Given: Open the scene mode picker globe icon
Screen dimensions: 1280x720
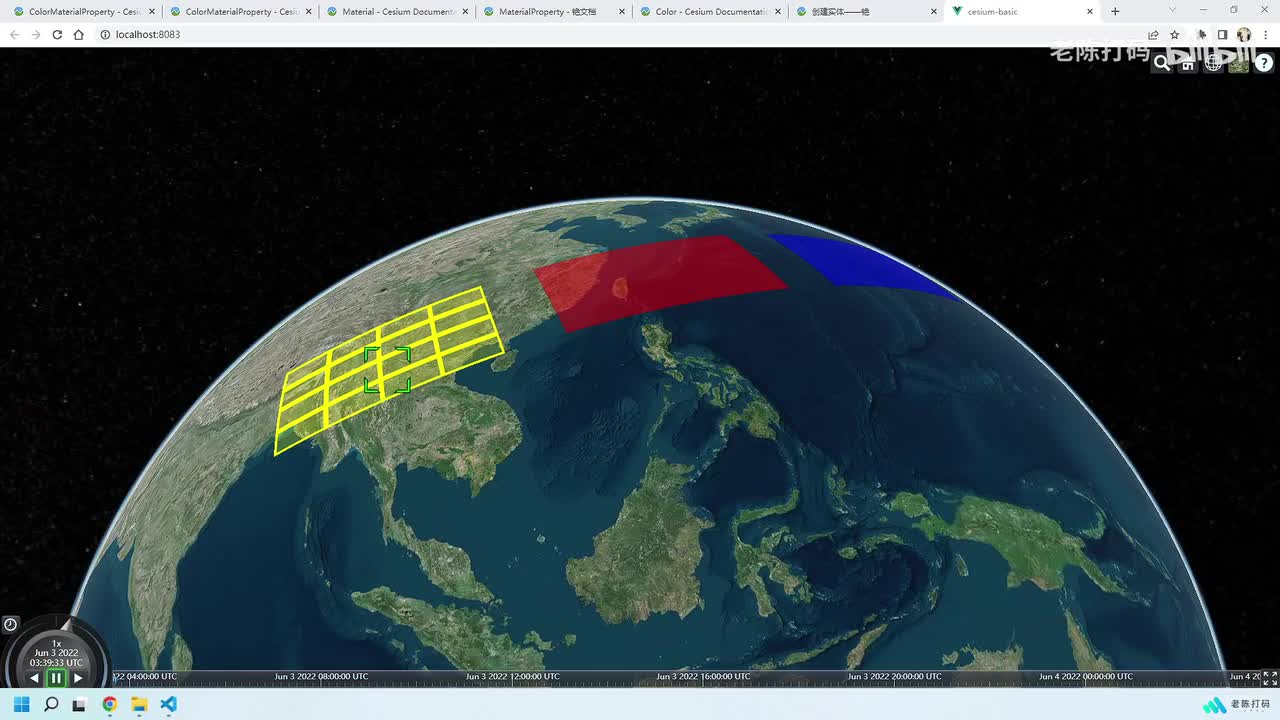Looking at the screenshot, I should [1213, 62].
